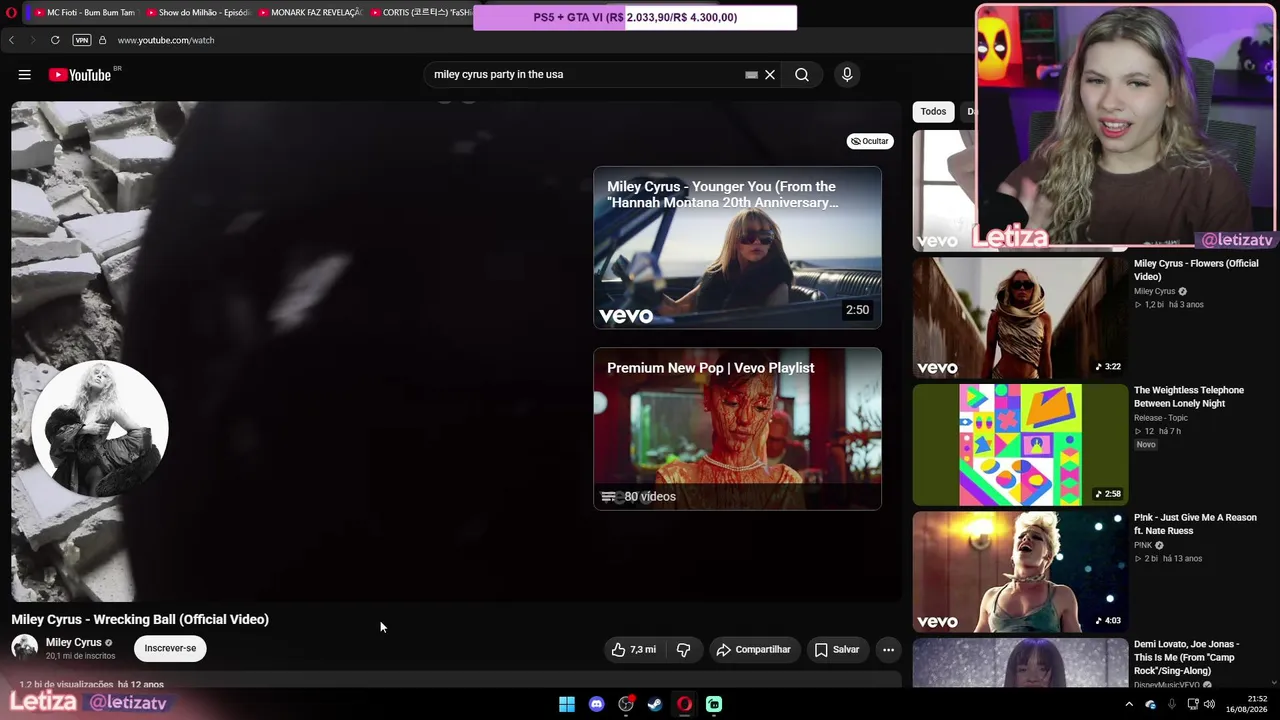Play the colorful Weightless Telephone thumbnail
The width and height of the screenshot is (1280, 720).
click(1020, 445)
